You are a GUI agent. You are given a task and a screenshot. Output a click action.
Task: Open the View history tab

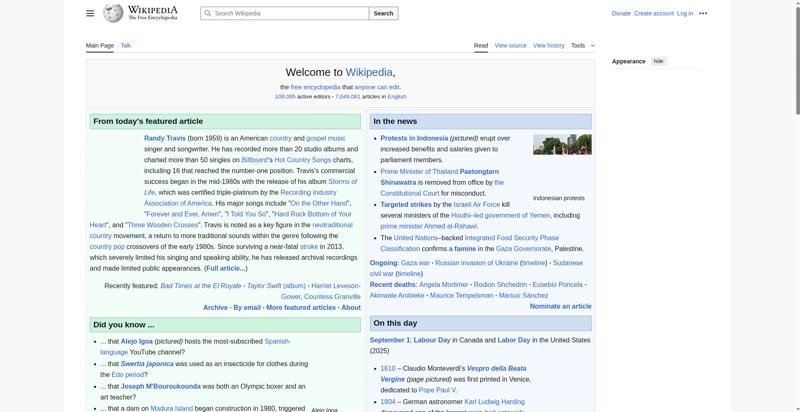[548, 45]
